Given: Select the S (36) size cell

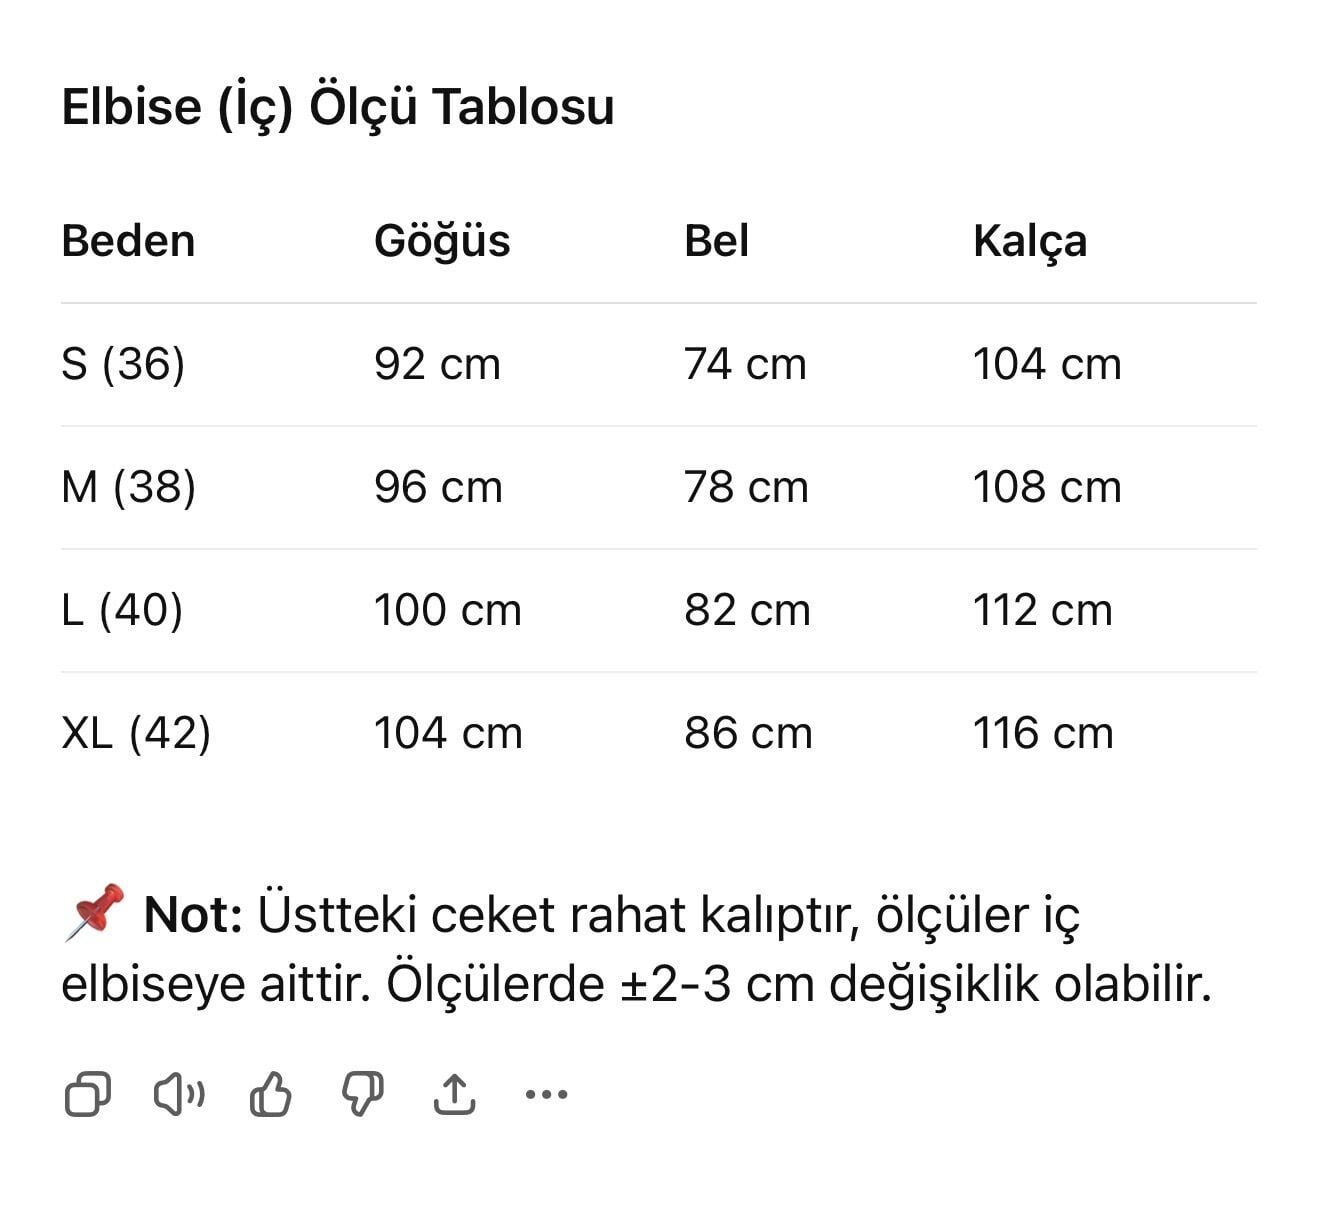Looking at the screenshot, I should tap(123, 364).
